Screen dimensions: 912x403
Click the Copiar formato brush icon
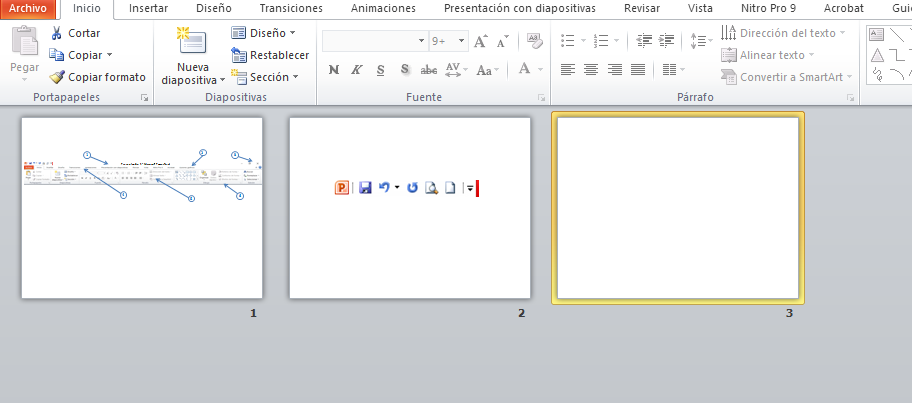[58, 77]
